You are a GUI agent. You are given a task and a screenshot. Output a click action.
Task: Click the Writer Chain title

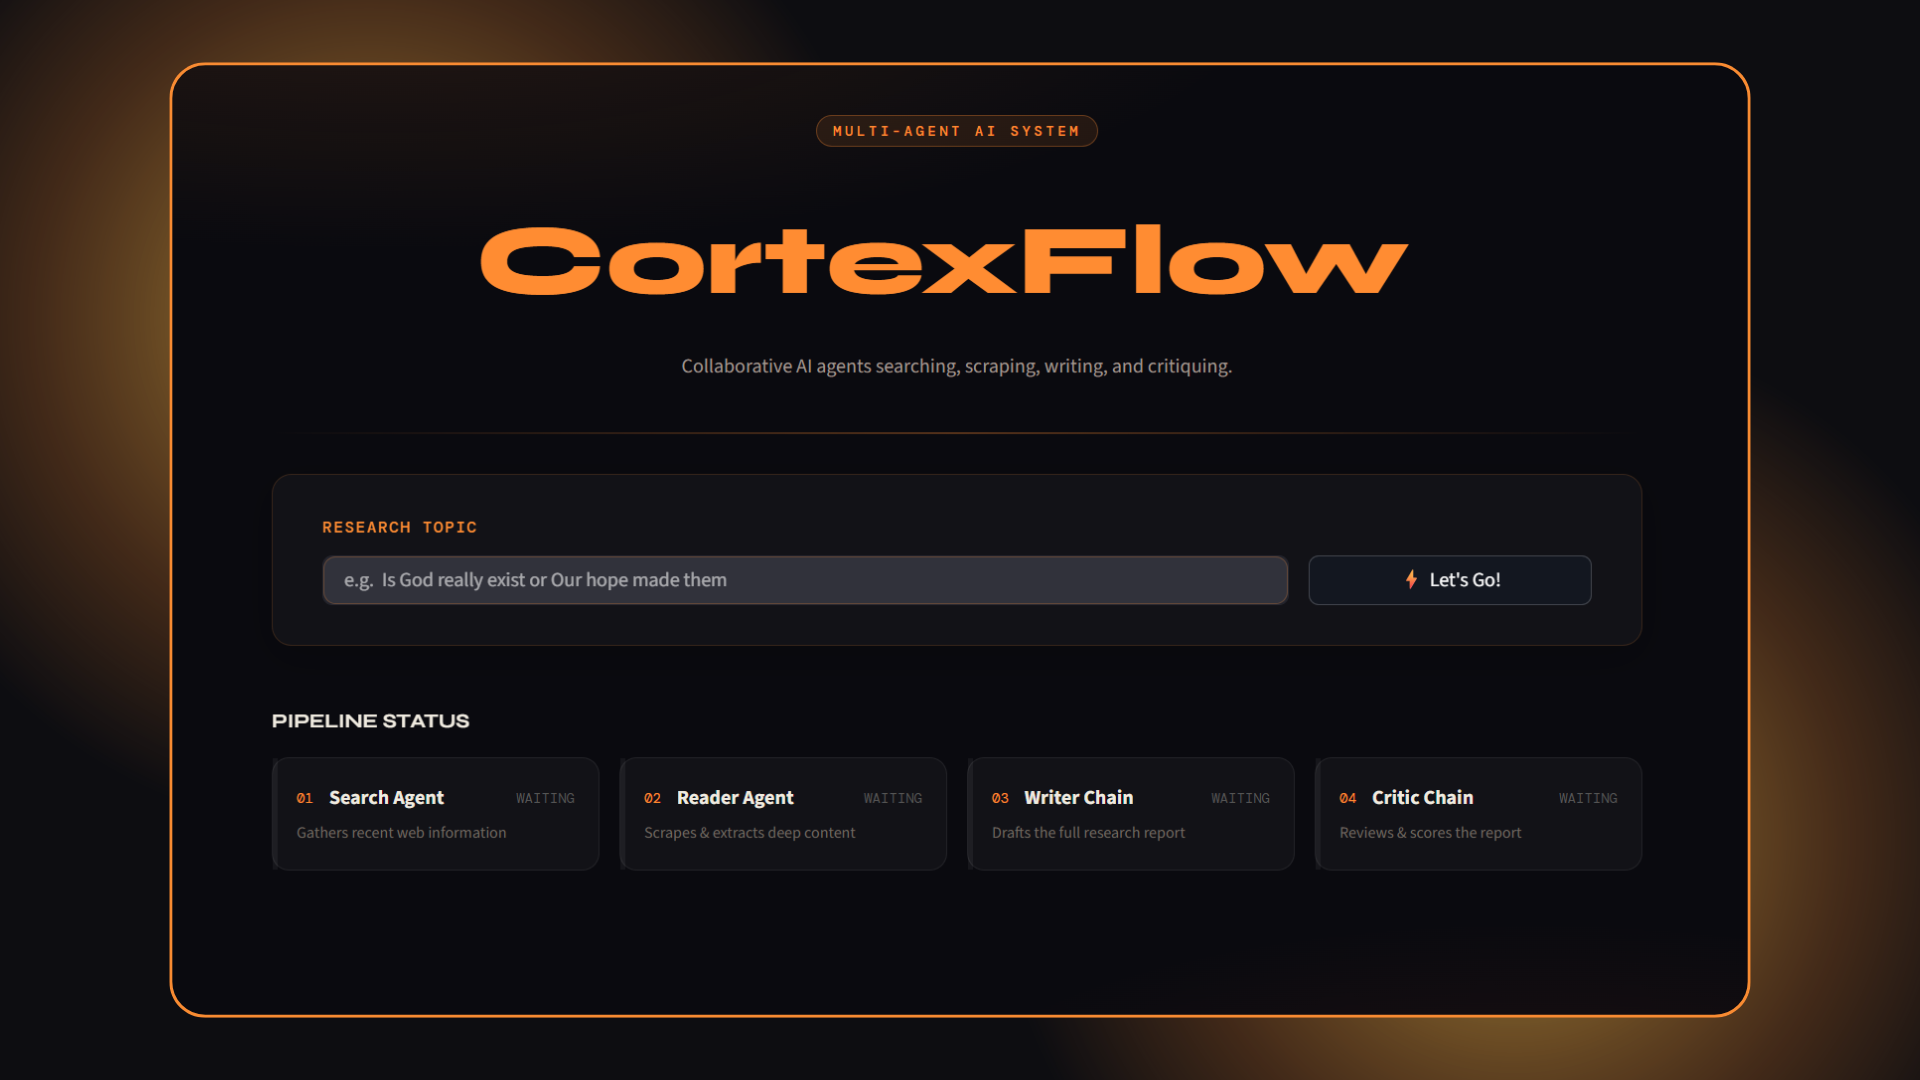pyautogui.click(x=1078, y=797)
